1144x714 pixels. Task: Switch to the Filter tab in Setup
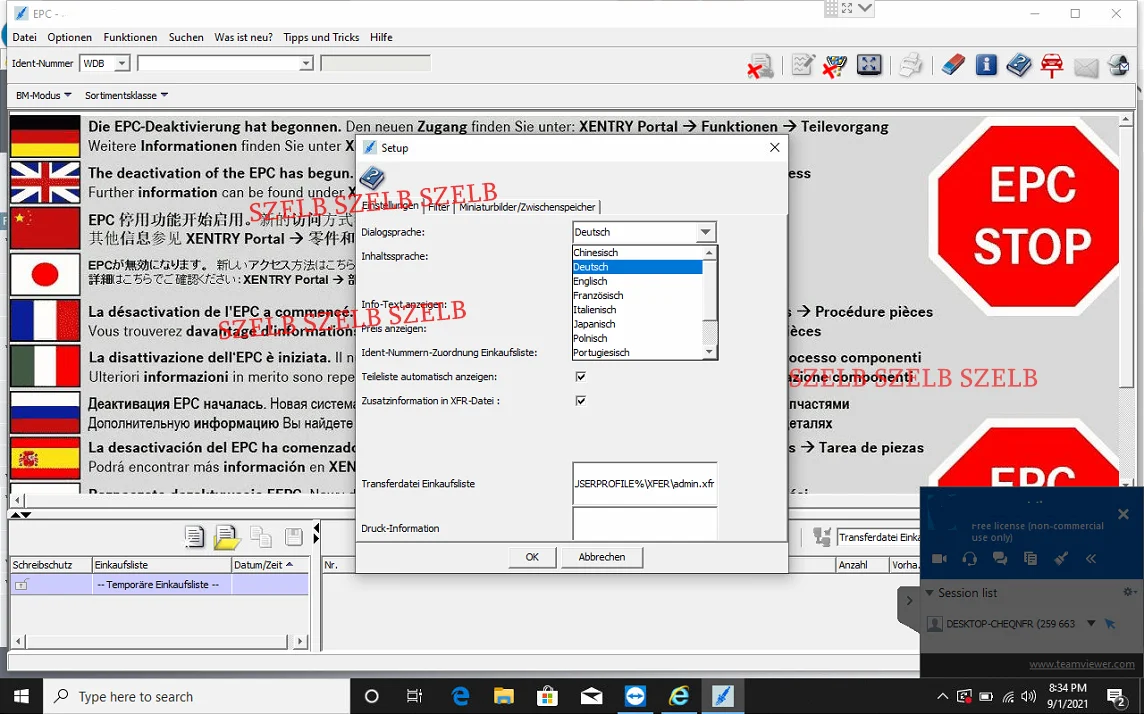click(438, 207)
